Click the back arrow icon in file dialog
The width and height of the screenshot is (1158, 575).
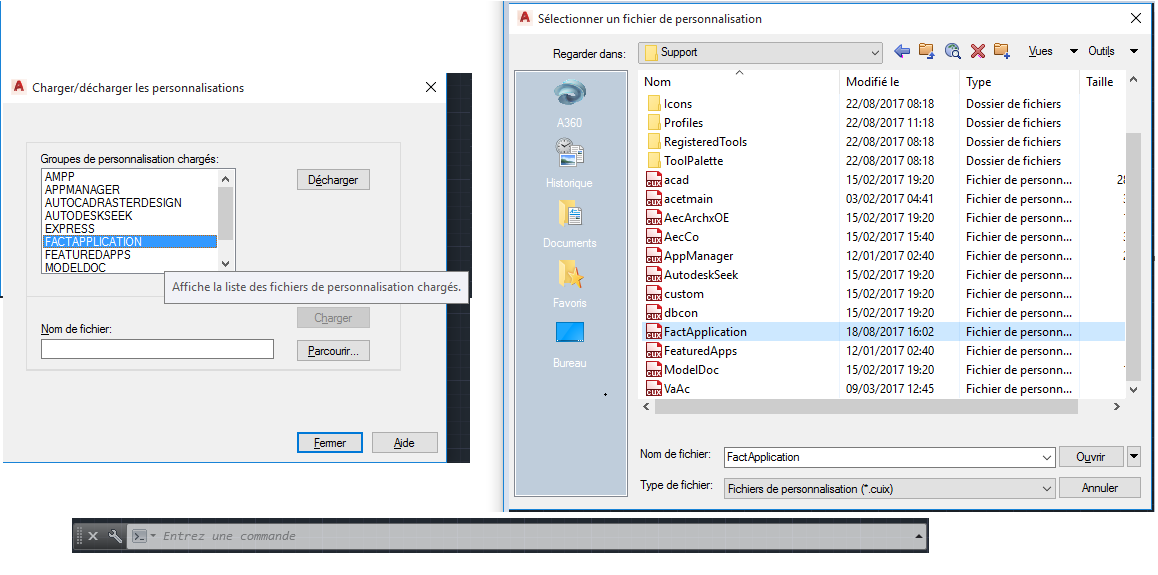(902, 51)
